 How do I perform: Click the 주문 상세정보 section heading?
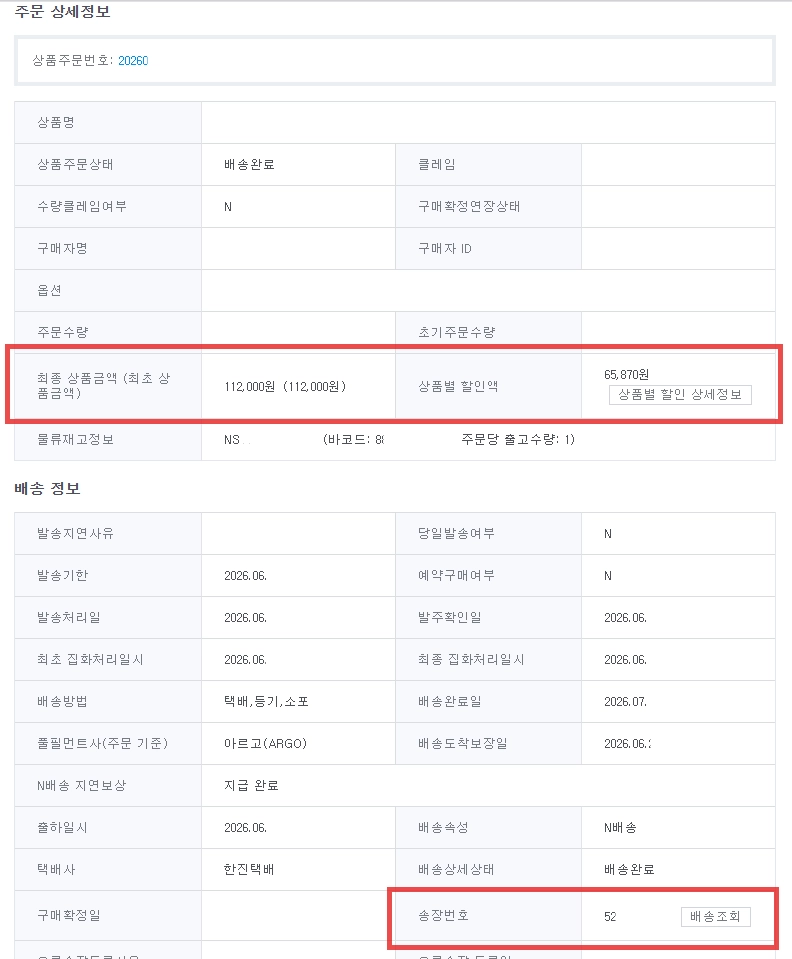[62, 12]
